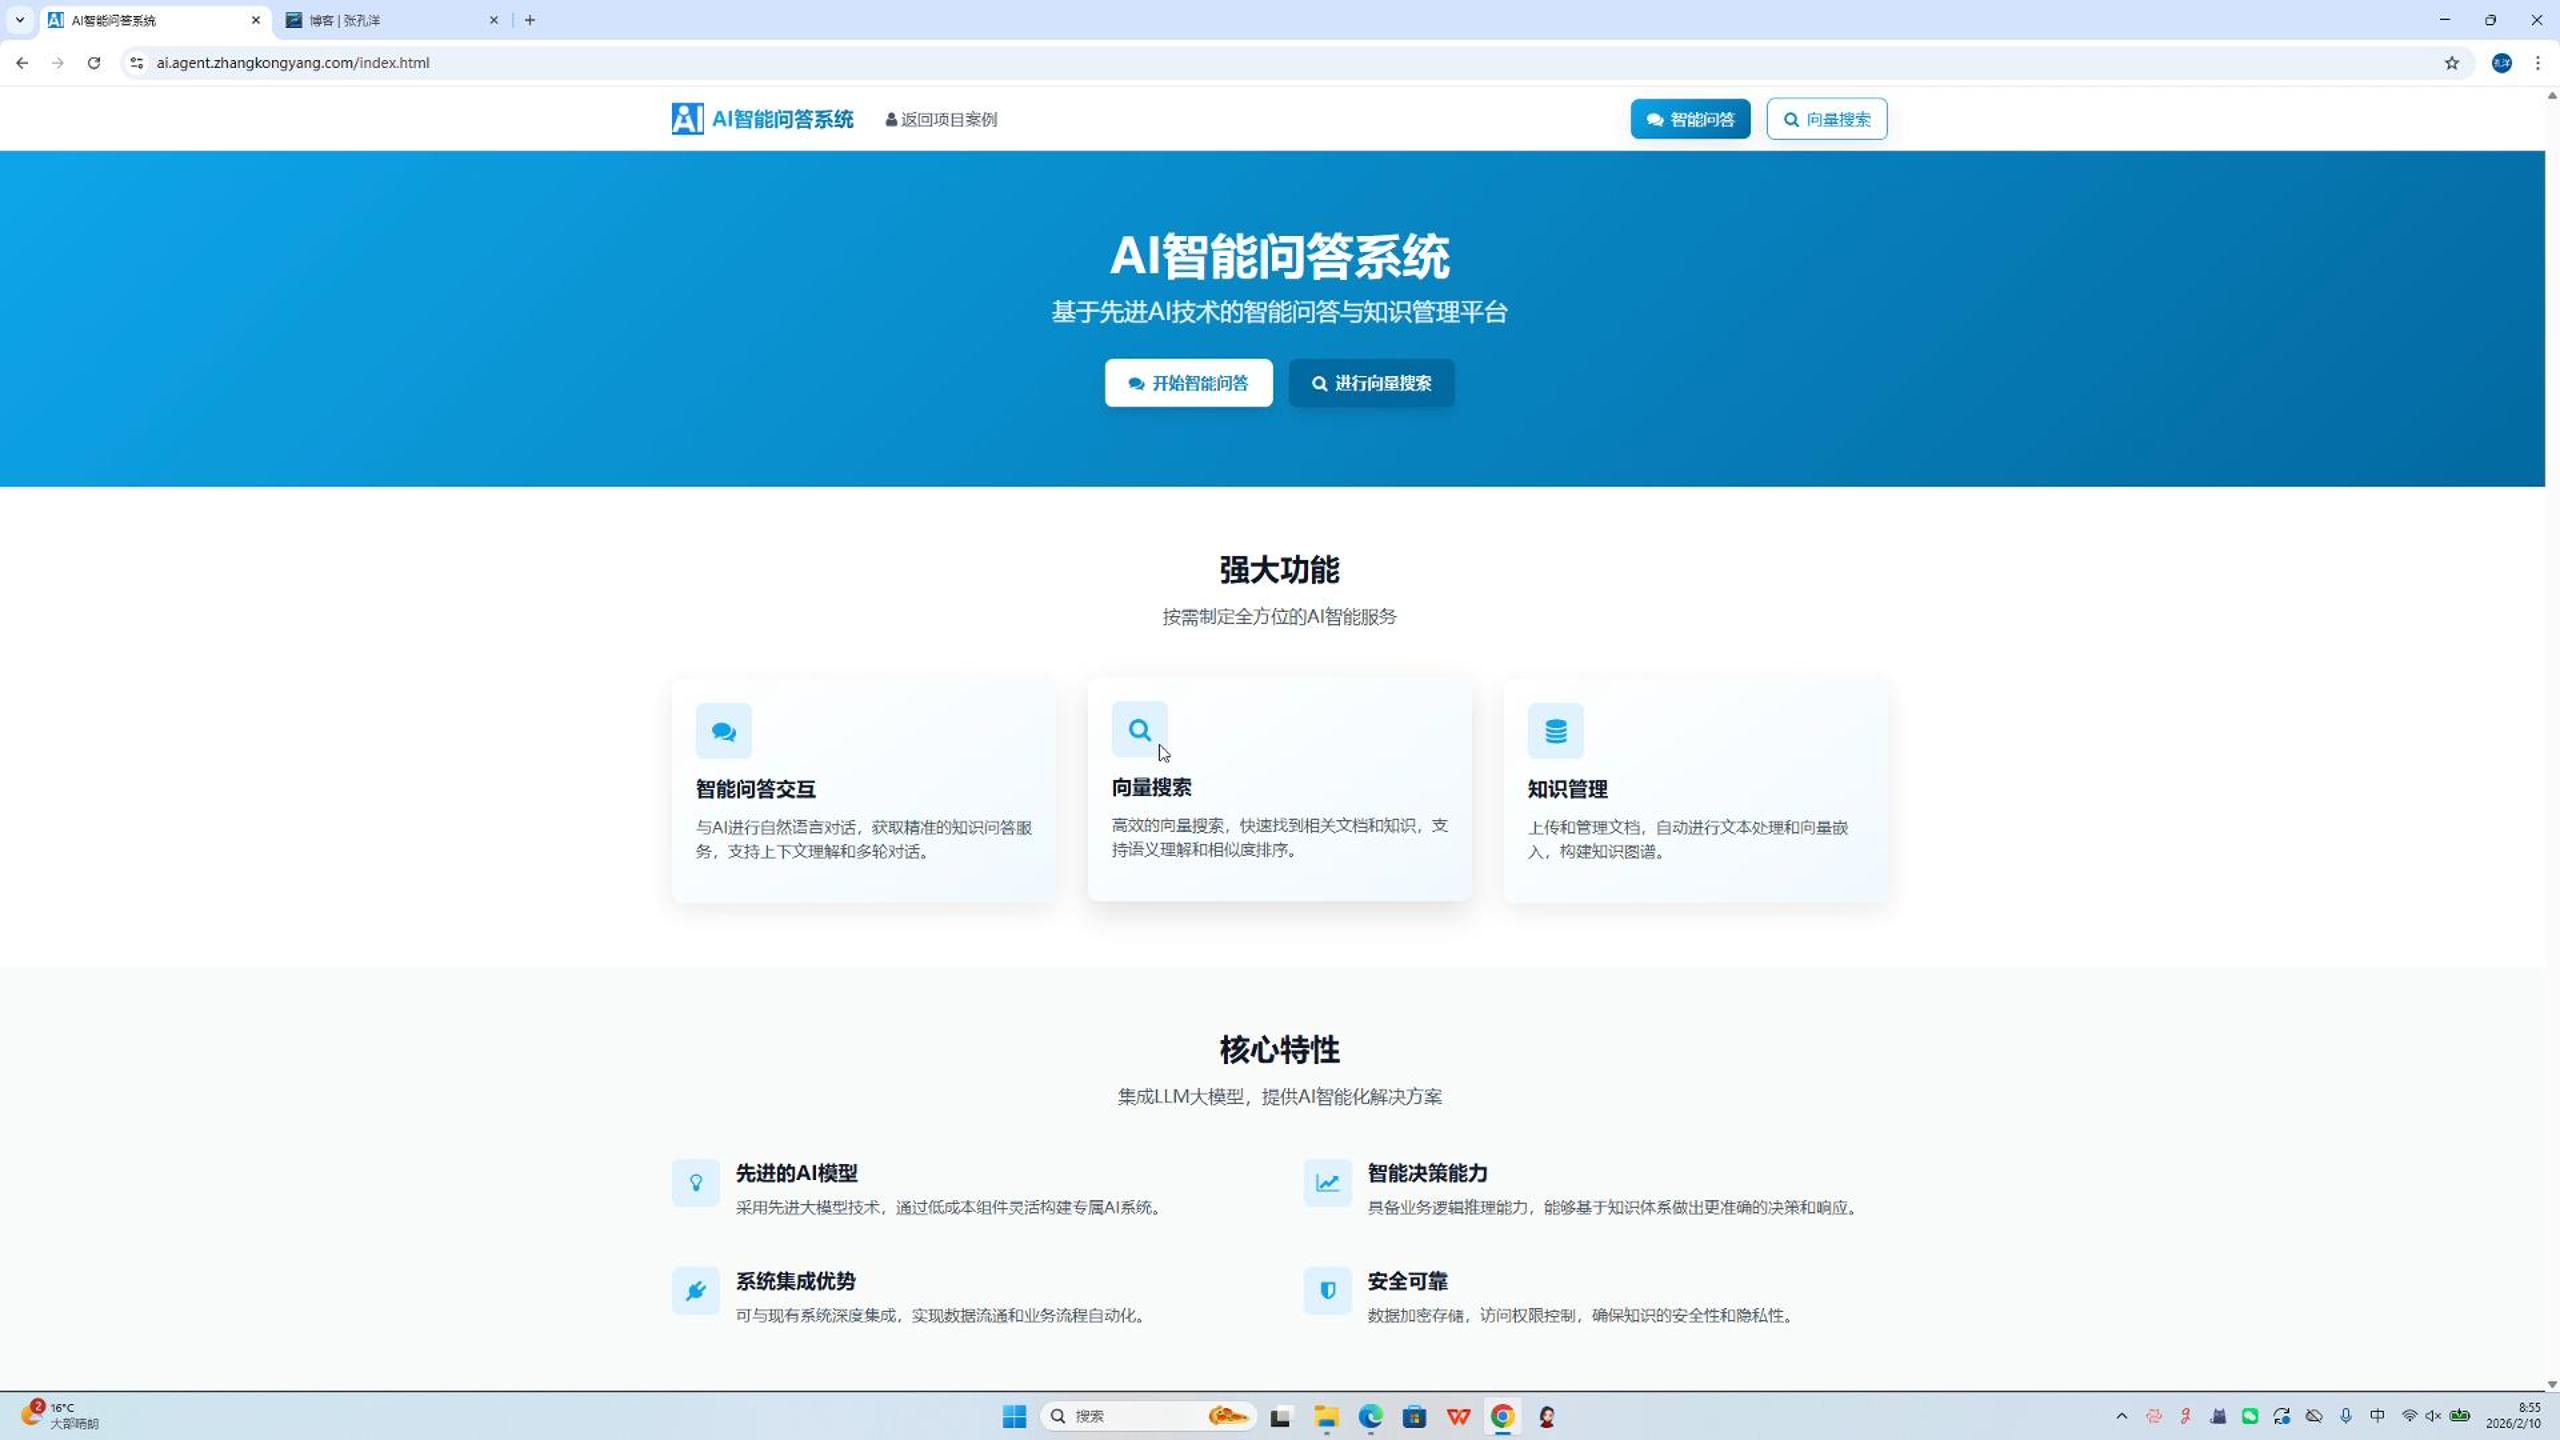Open the tab search dropdown arrow
Screen dimensions: 2560x1440
(20, 19)
